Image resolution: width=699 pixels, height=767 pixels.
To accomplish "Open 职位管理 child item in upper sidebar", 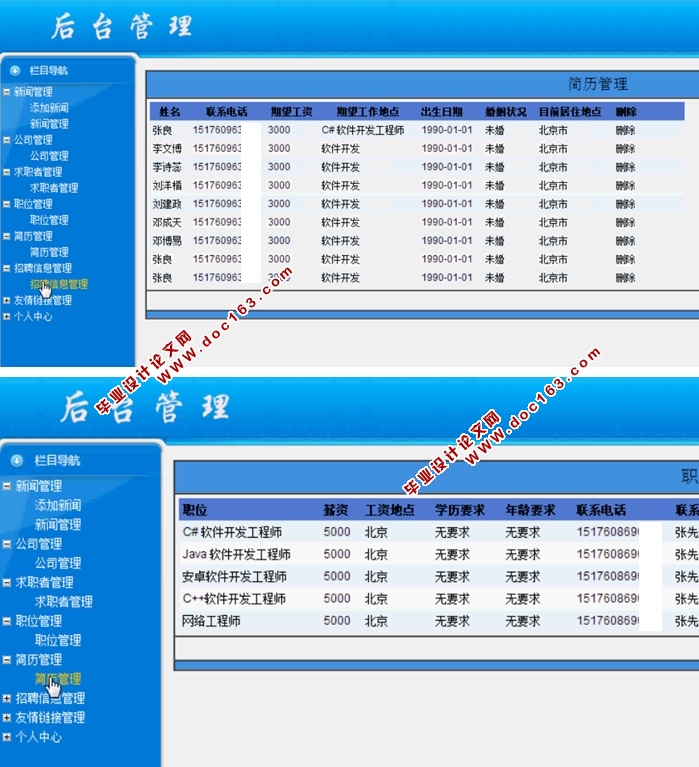I will tap(49, 220).
